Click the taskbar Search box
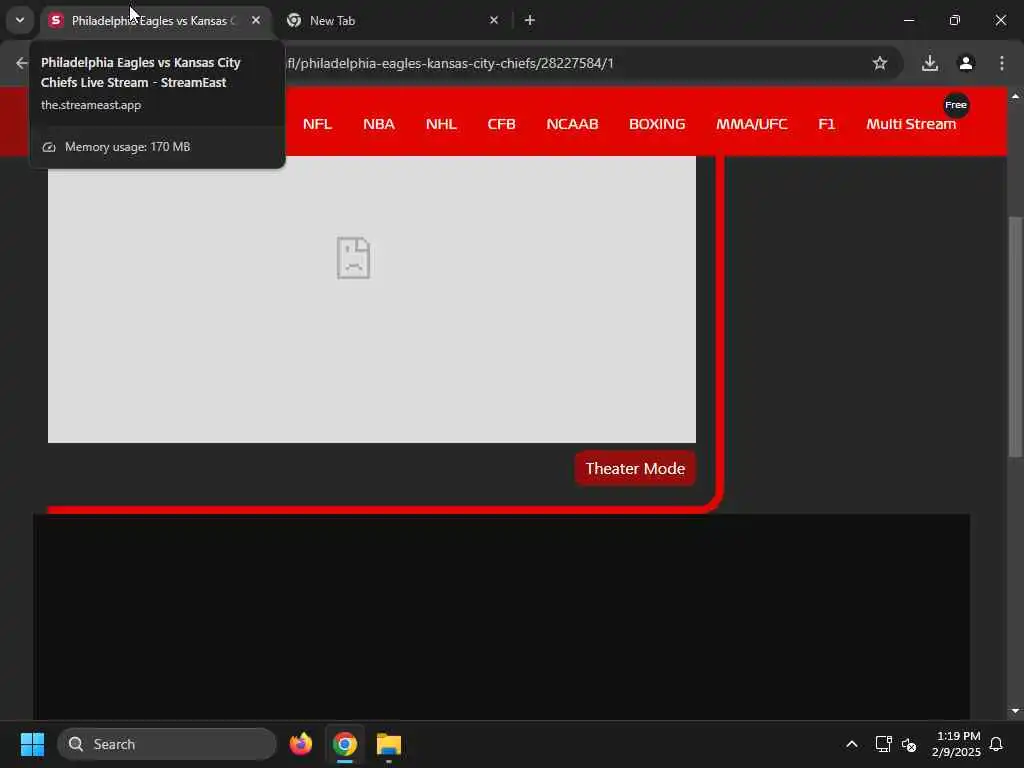The width and height of the screenshot is (1024, 768). click(x=167, y=744)
